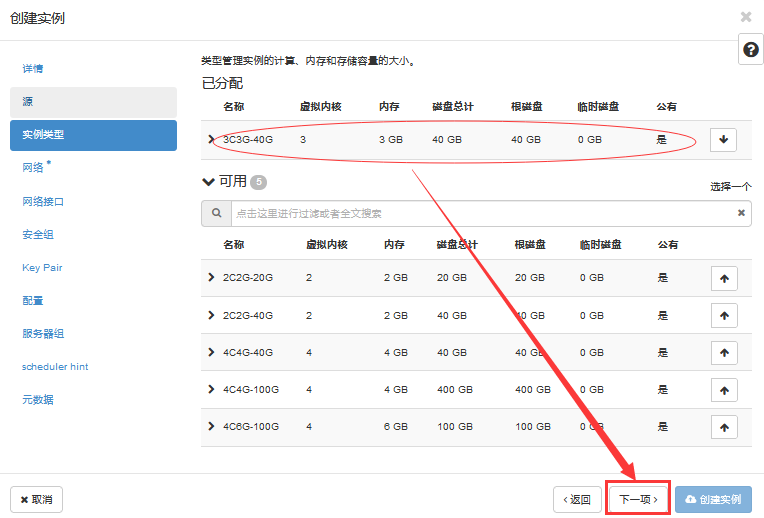Clear the filter box with the X icon
Image resolution: width=764 pixels, height=518 pixels.
pos(741,213)
